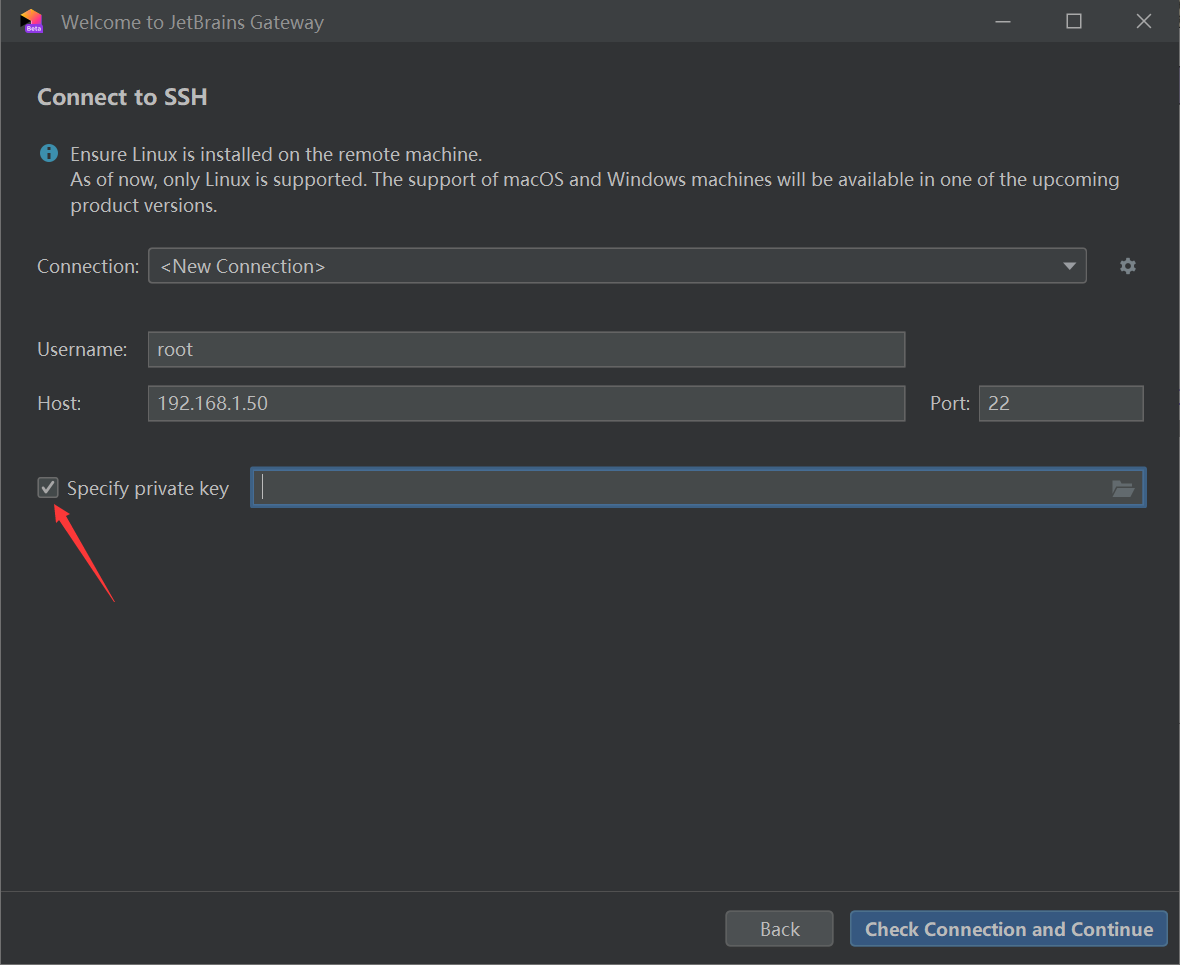This screenshot has width=1180, height=965.
Task: Maximize the Gateway window
Action: [1074, 21]
